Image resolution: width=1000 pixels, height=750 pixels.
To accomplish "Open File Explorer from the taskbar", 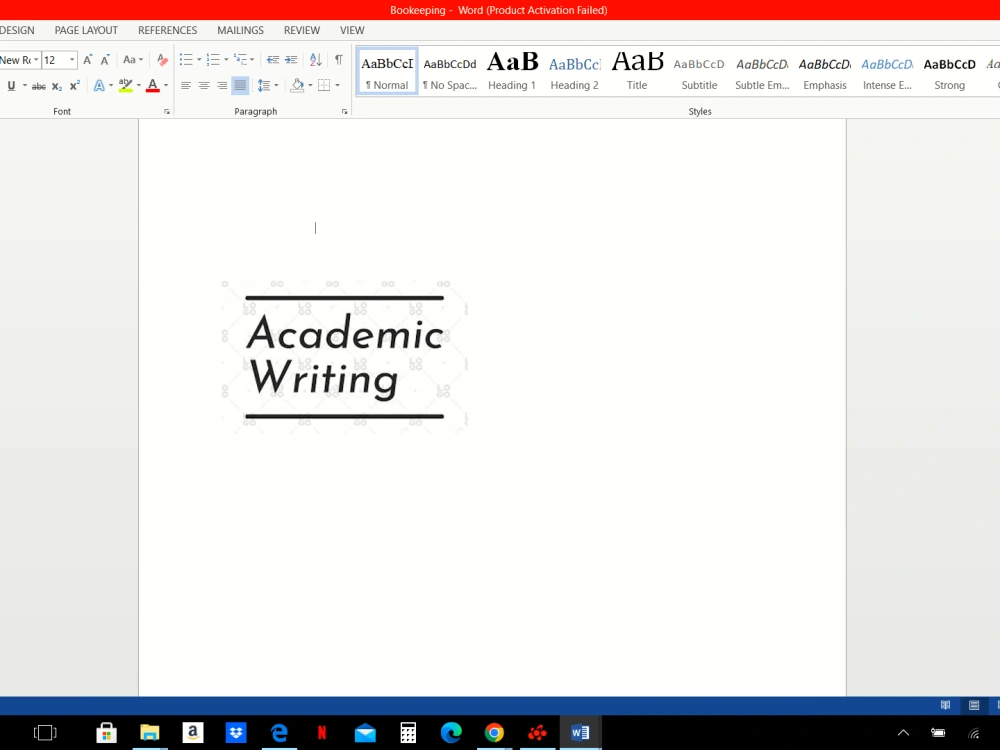I will (150, 733).
